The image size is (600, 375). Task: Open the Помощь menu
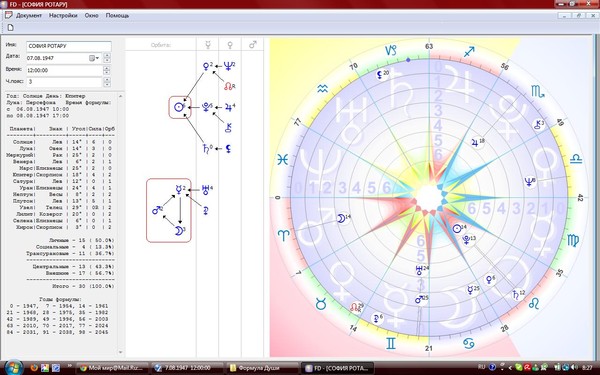[117, 16]
